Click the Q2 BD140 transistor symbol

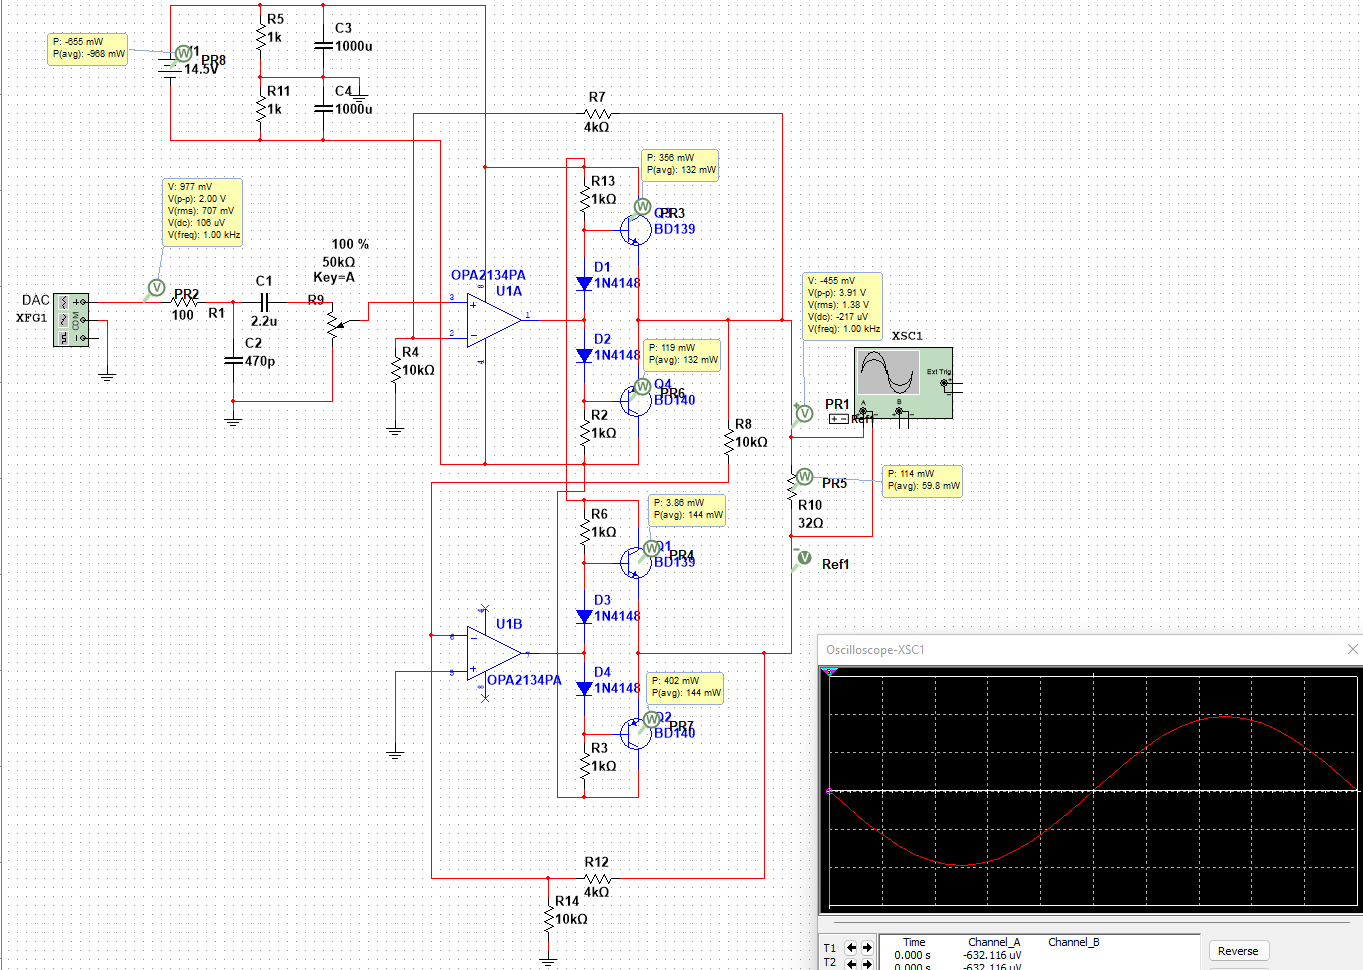tap(634, 733)
